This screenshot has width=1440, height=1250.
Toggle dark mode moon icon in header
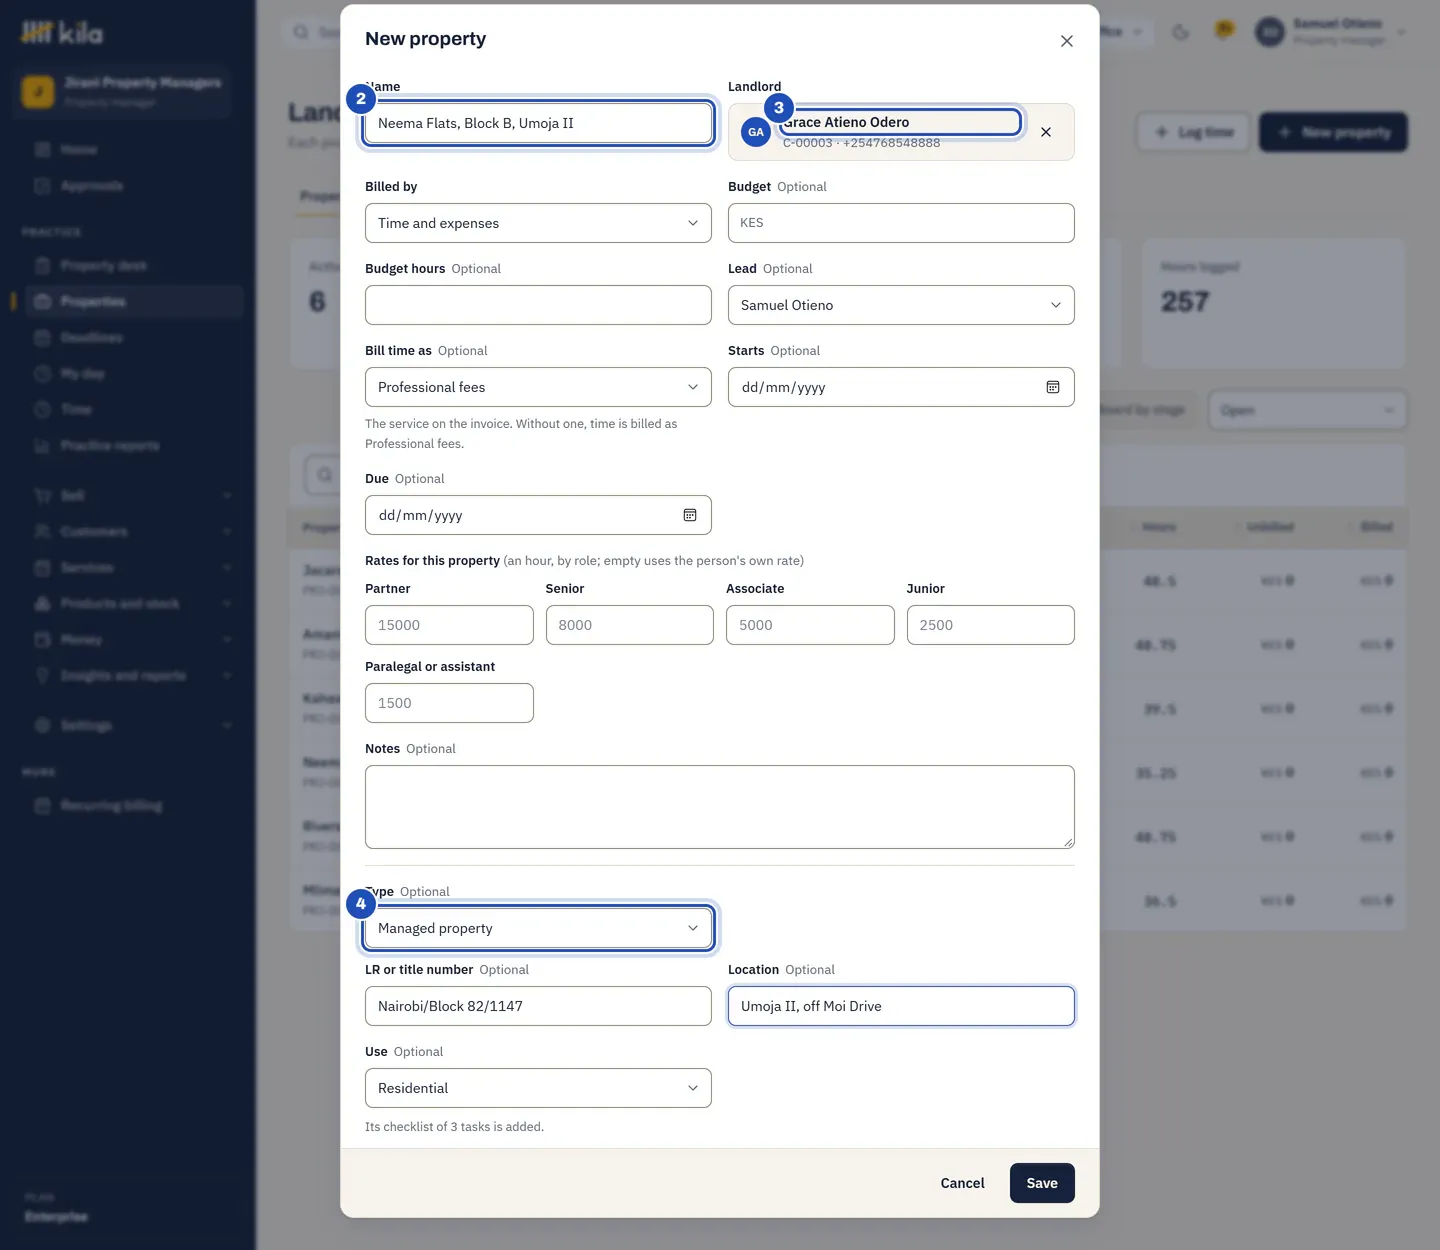coord(1181,32)
